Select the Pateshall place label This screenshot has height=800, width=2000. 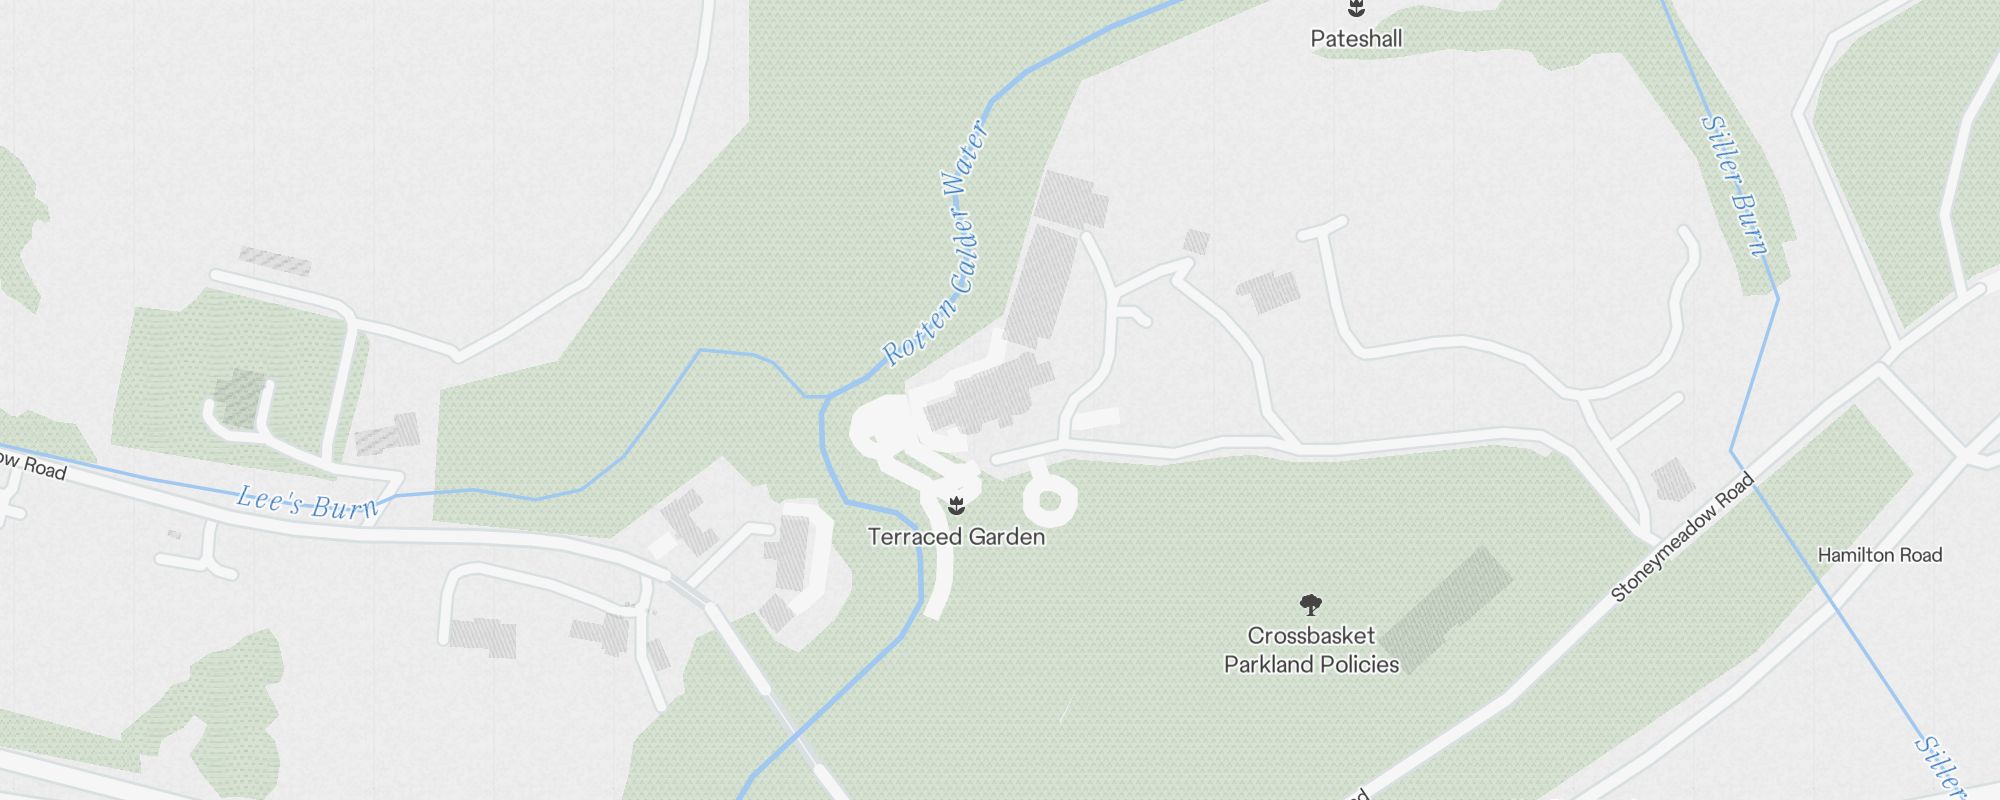[1356, 39]
